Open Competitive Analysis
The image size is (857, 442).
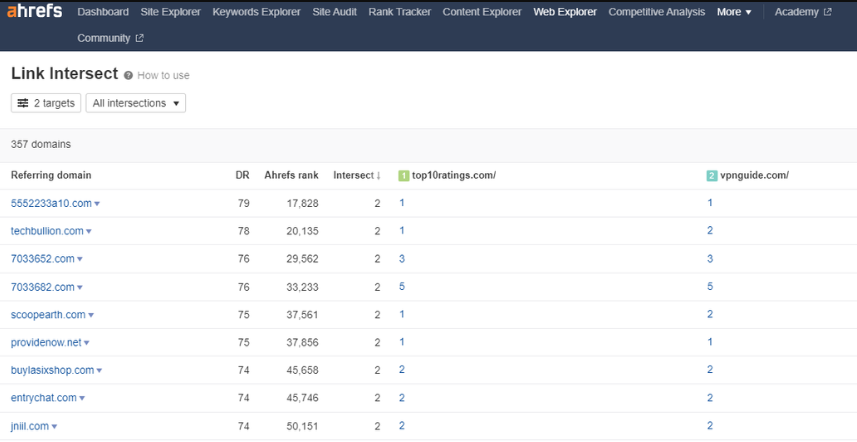tap(656, 12)
